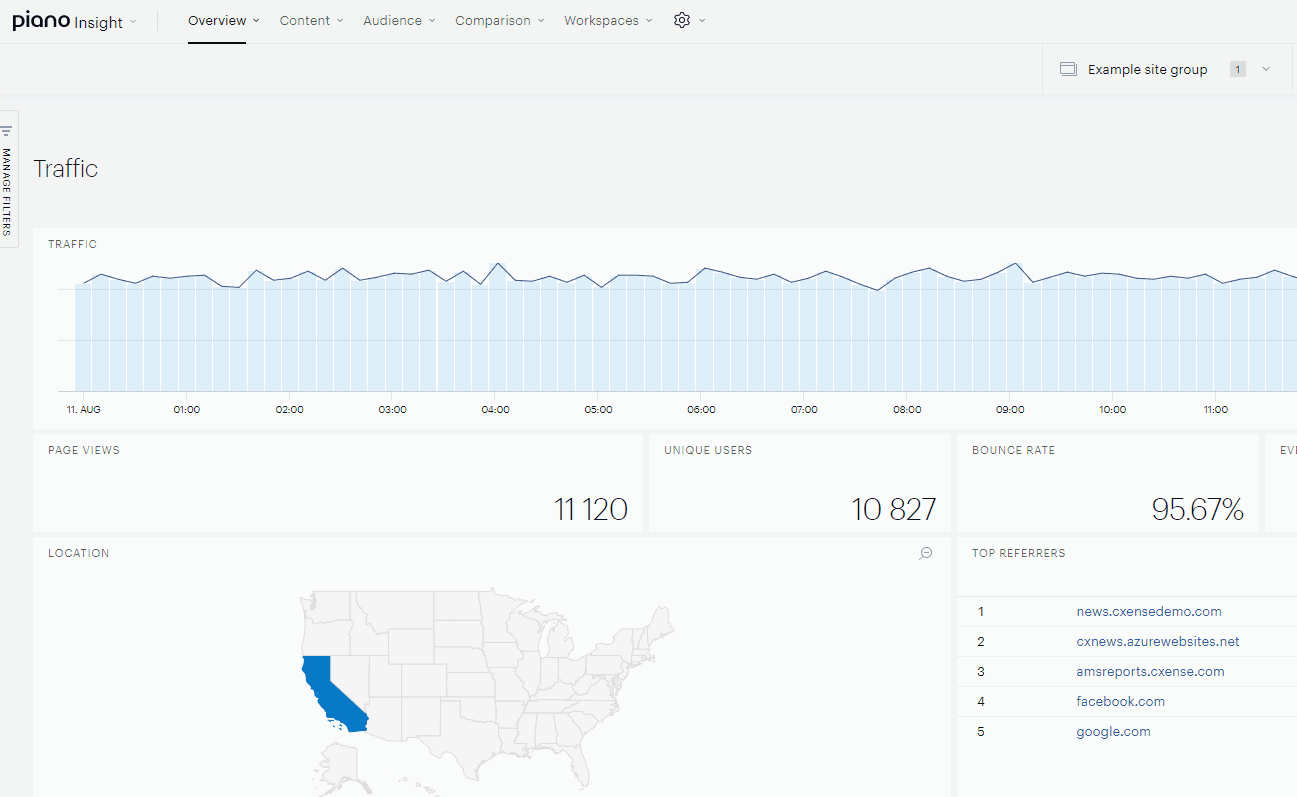1297x797 pixels.
Task: Open the Example site group dropdown
Action: [1166, 69]
